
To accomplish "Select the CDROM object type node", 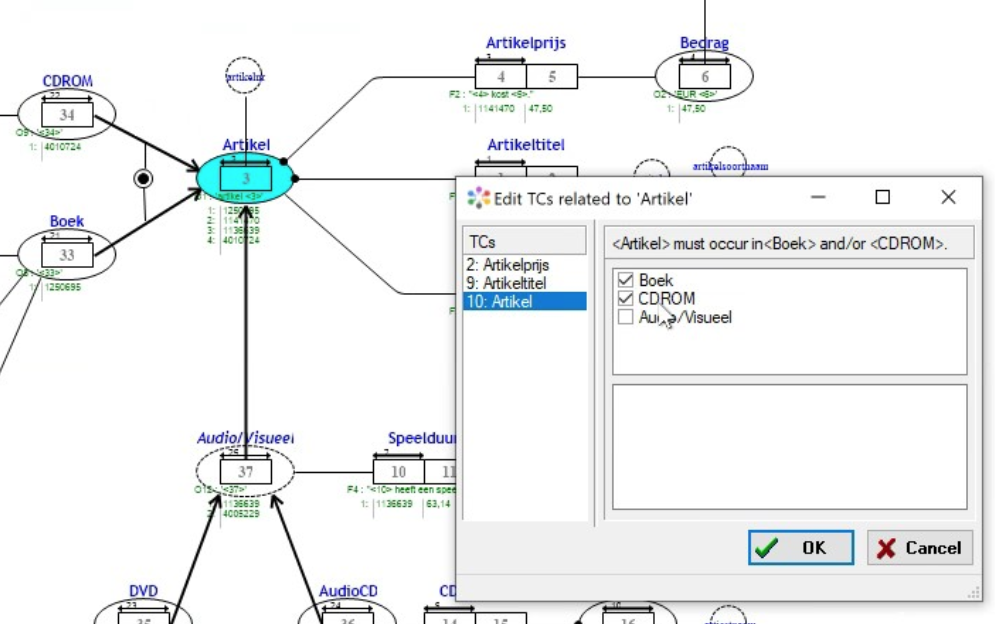I will tap(67, 115).
